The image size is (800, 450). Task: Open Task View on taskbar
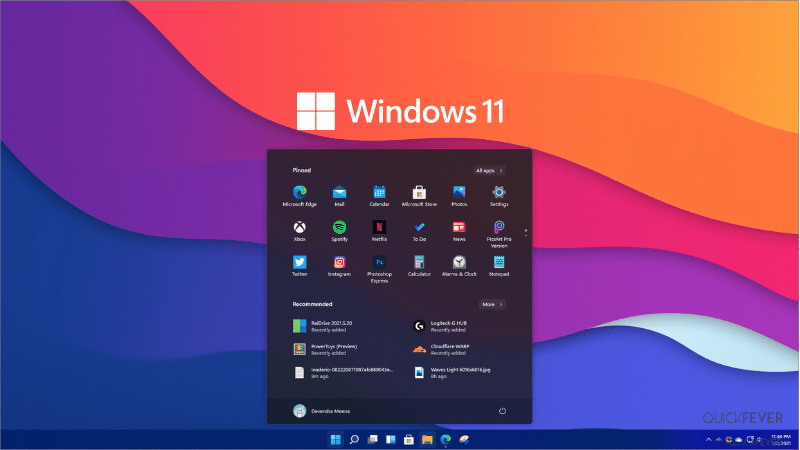(x=372, y=439)
